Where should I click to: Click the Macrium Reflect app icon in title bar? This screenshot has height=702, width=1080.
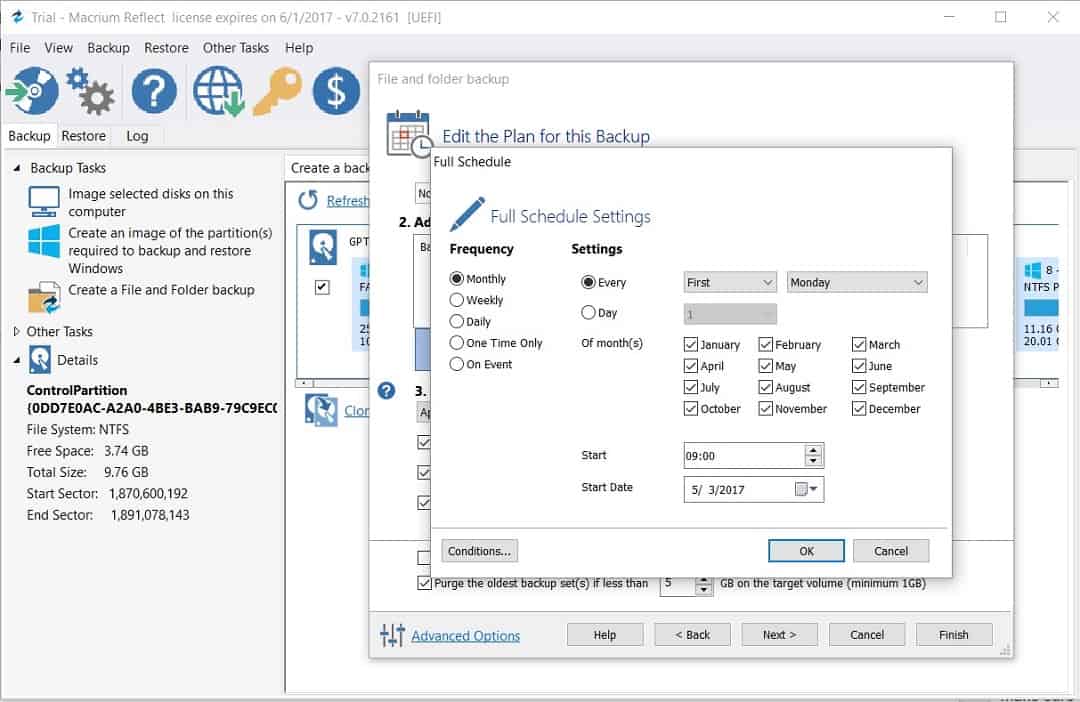click(17, 17)
